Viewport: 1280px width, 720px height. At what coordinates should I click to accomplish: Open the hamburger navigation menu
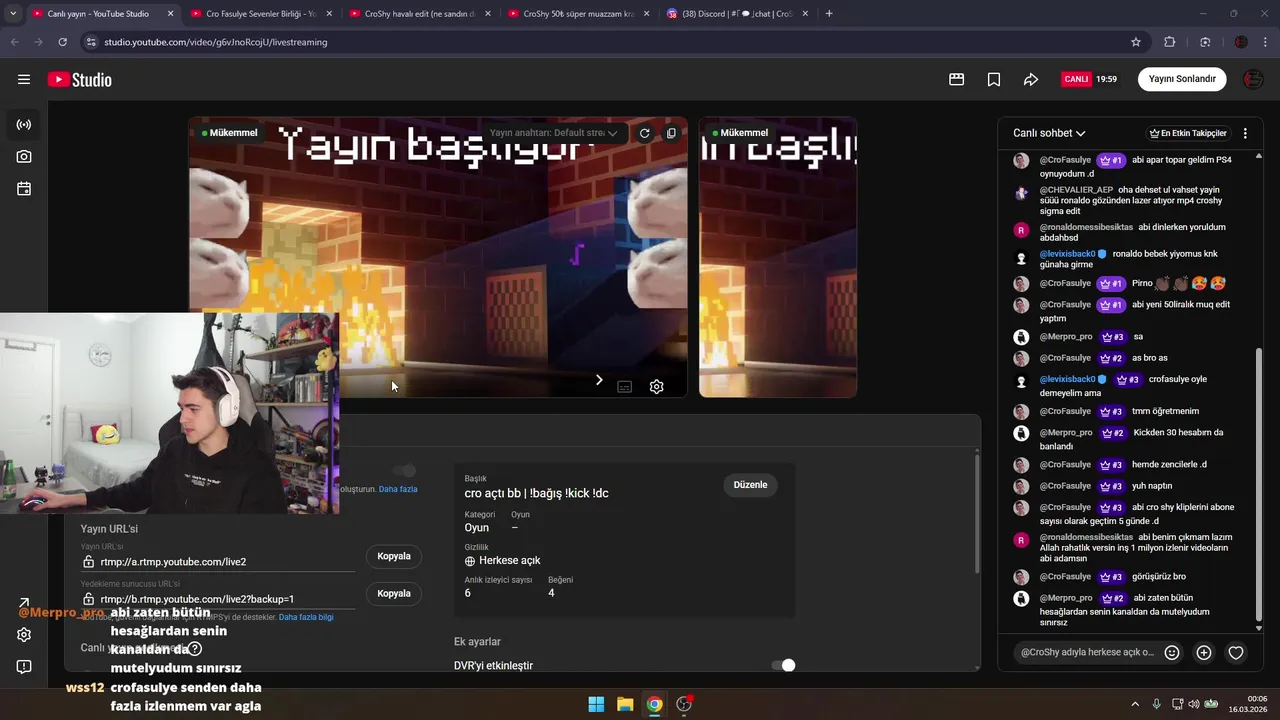[24, 79]
